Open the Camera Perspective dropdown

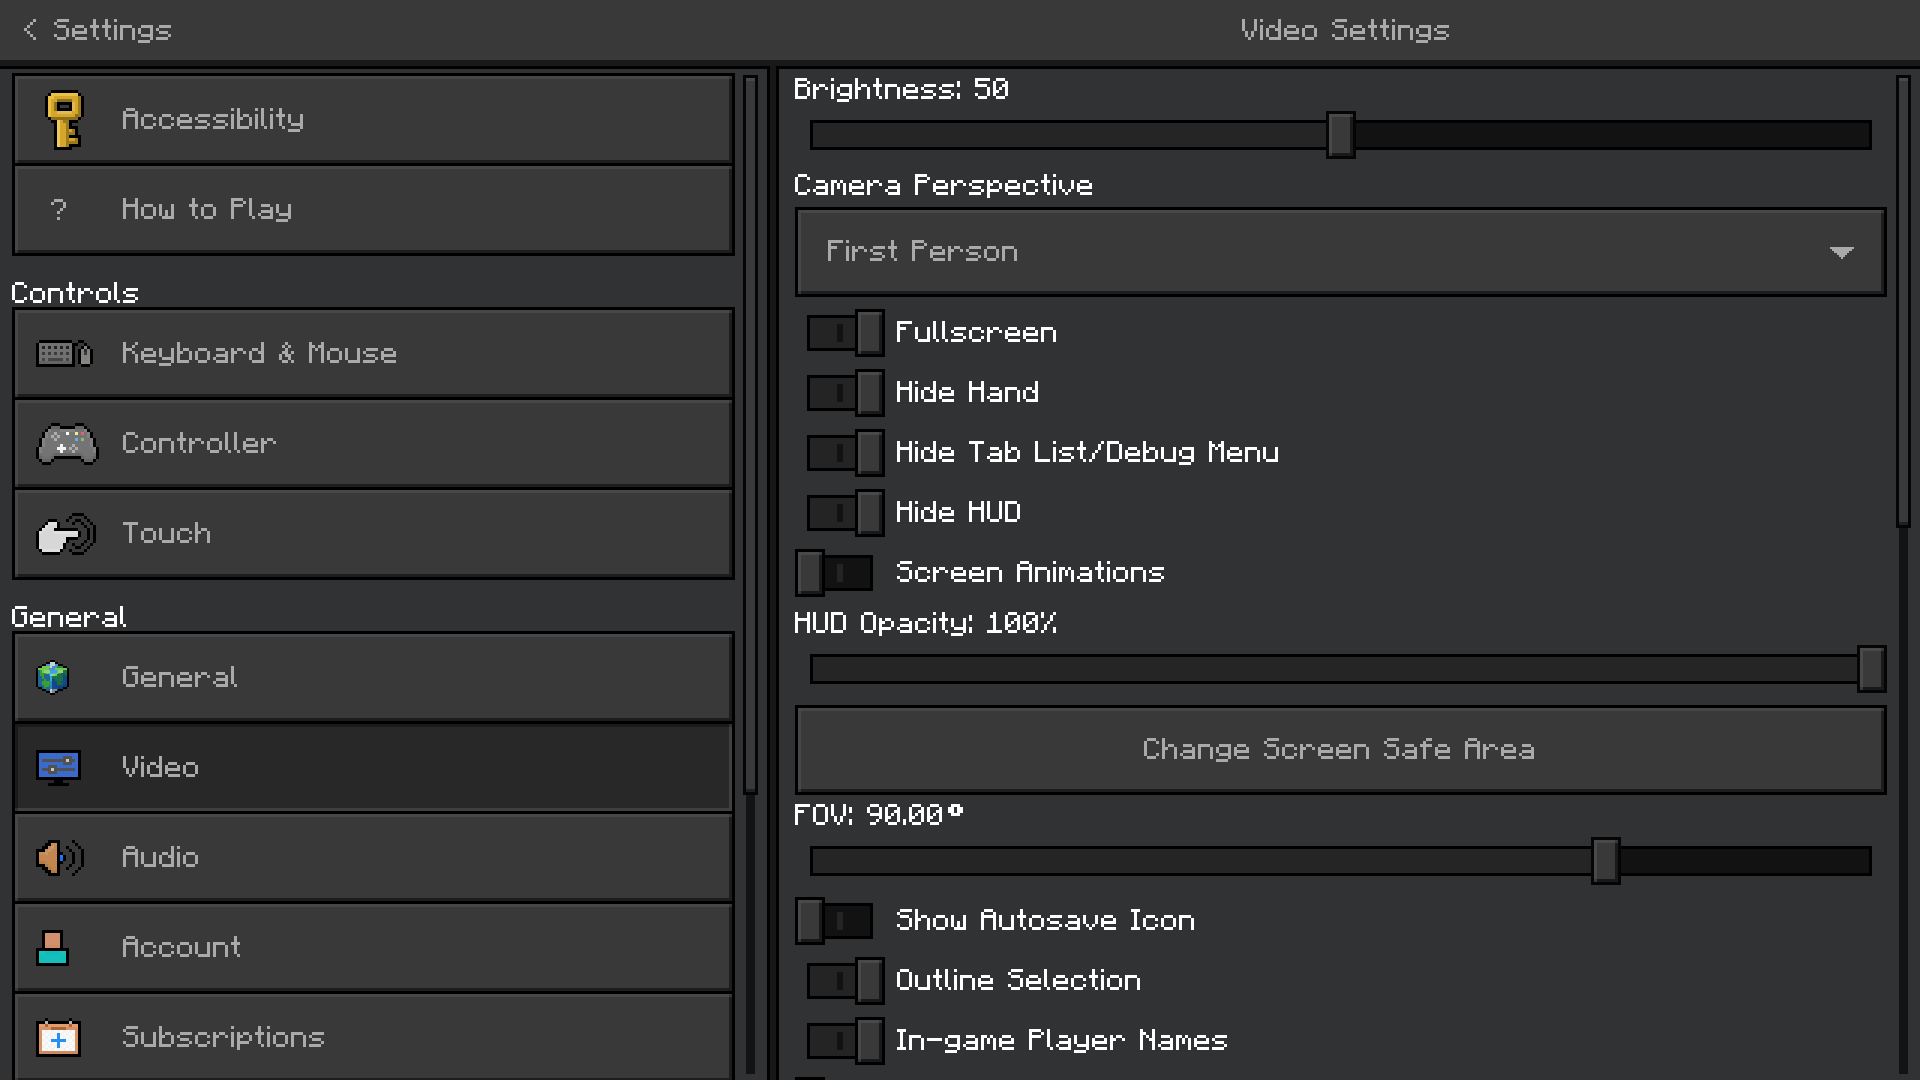[1340, 252]
